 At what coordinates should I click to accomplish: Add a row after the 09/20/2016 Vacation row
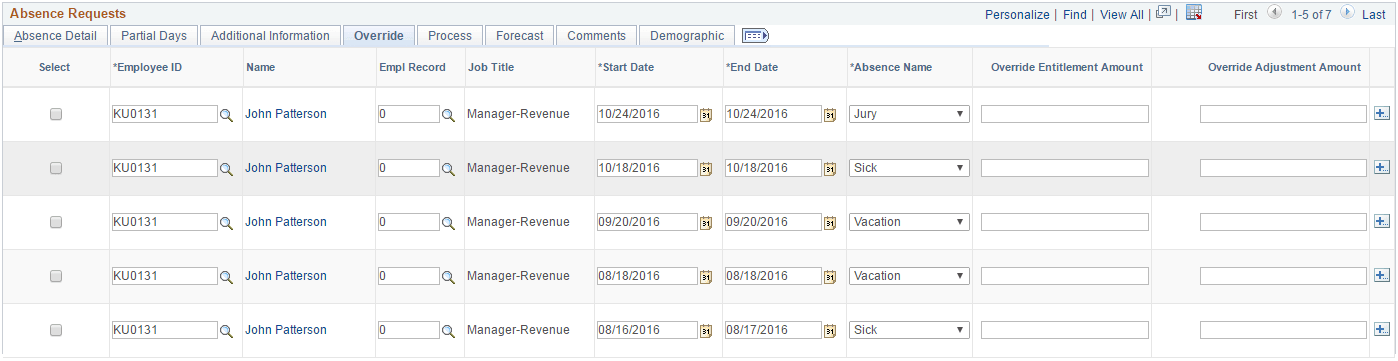(x=1382, y=222)
